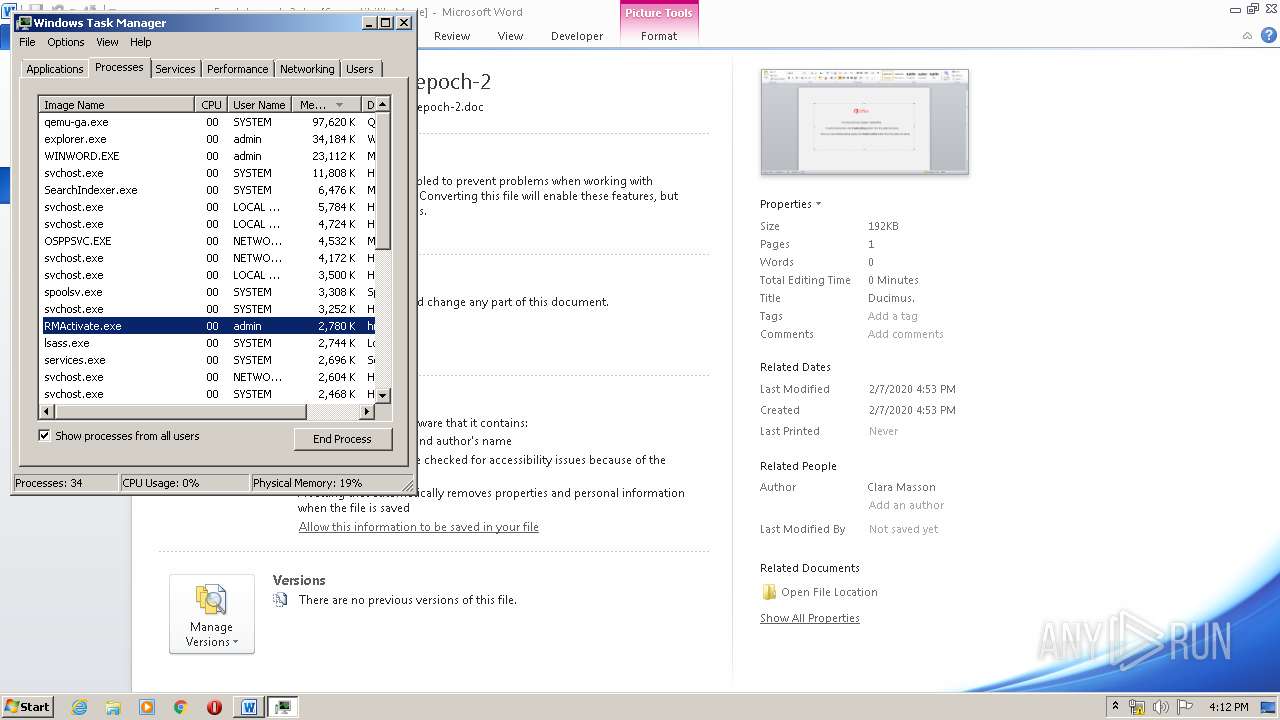This screenshot has width=1280, height=720.
Task: Select the explorer.exe process row
Action: pyautogui.click(x=208, y=139)
